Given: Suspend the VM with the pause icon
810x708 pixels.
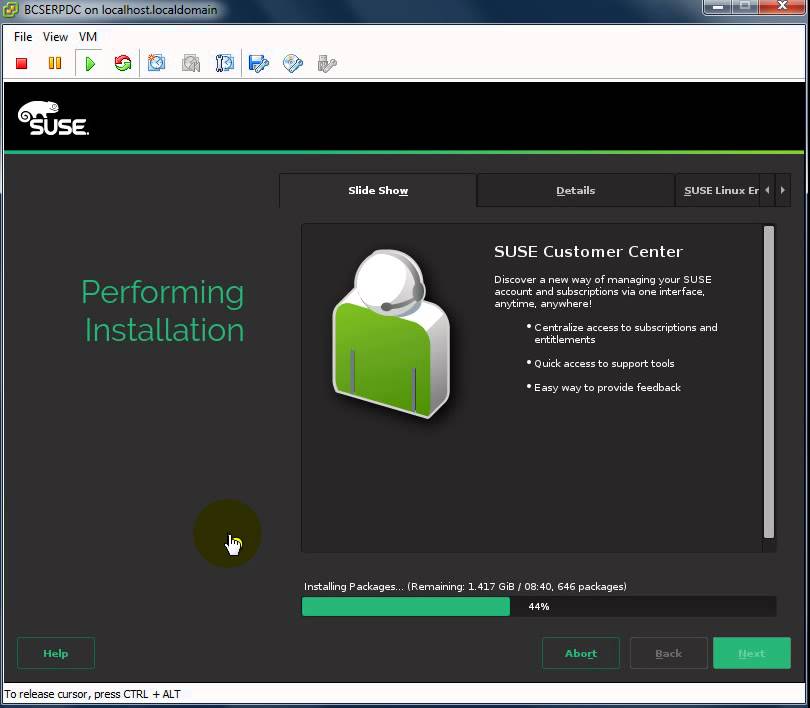Looking at the screenshot, I should 55,63.
